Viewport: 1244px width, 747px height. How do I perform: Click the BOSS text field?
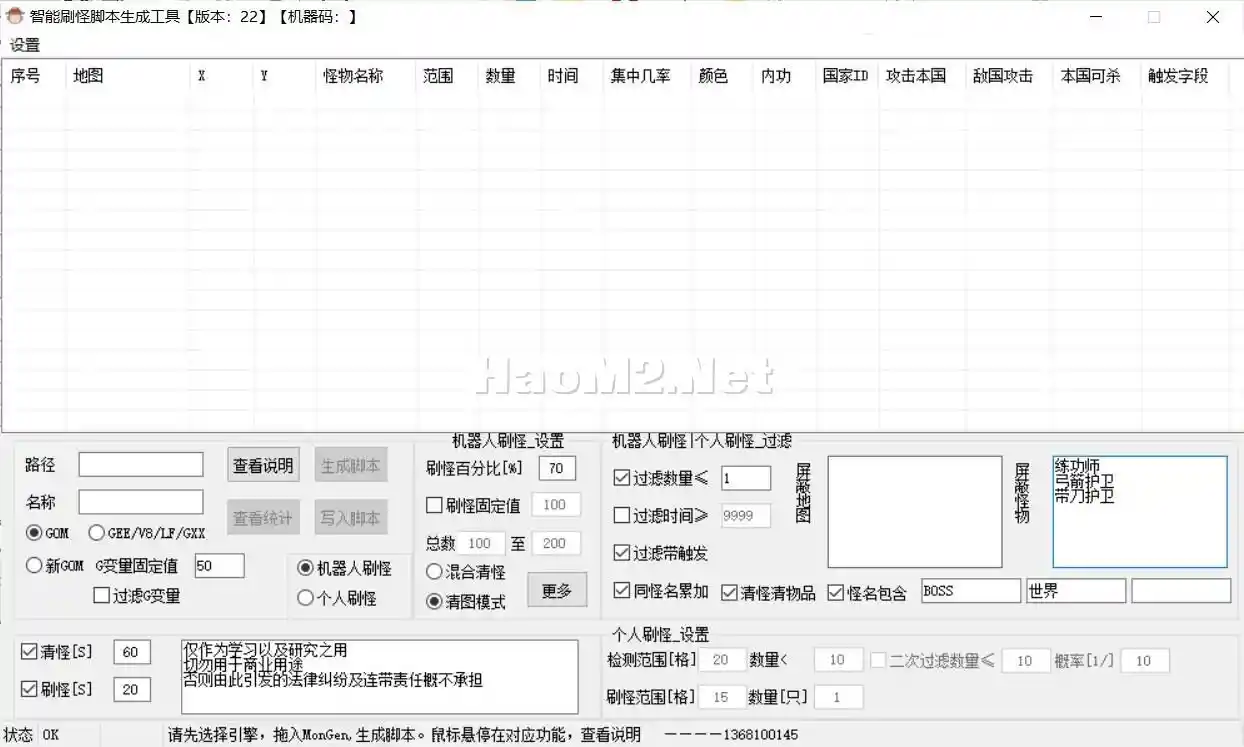pyautogui.click(x=970, y=591)
